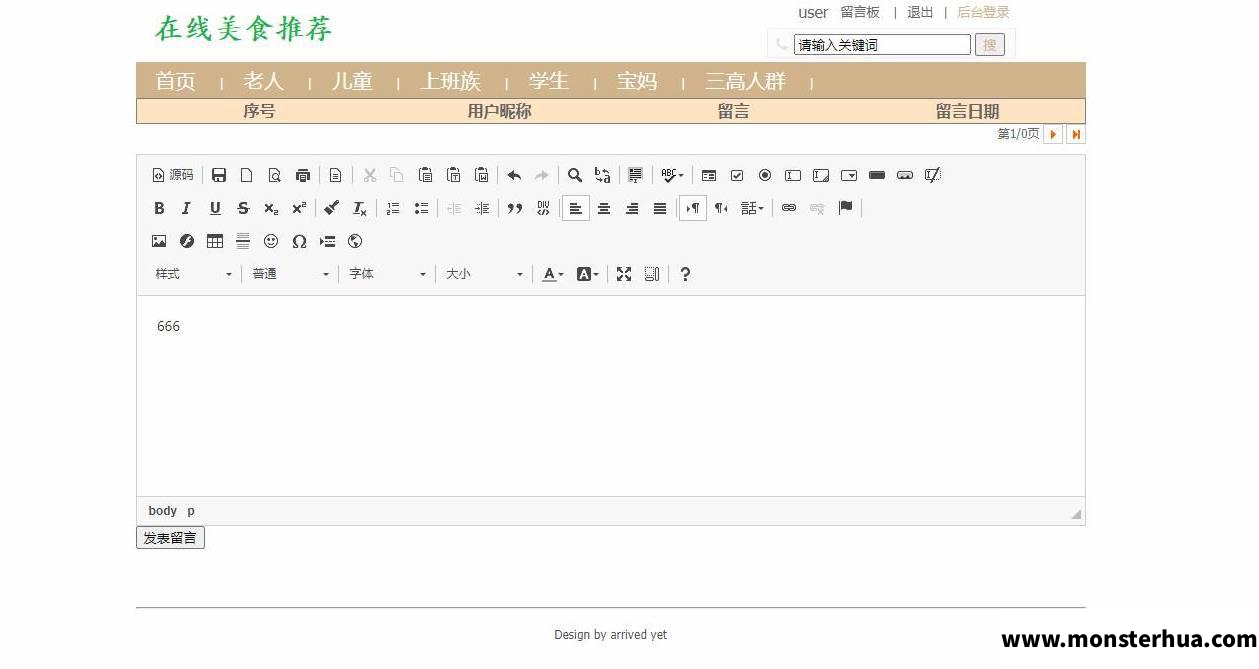Insert a radio button form field
Viewport: 1259px width, 669px height.
pyautogui.click(x=765, y=175)
